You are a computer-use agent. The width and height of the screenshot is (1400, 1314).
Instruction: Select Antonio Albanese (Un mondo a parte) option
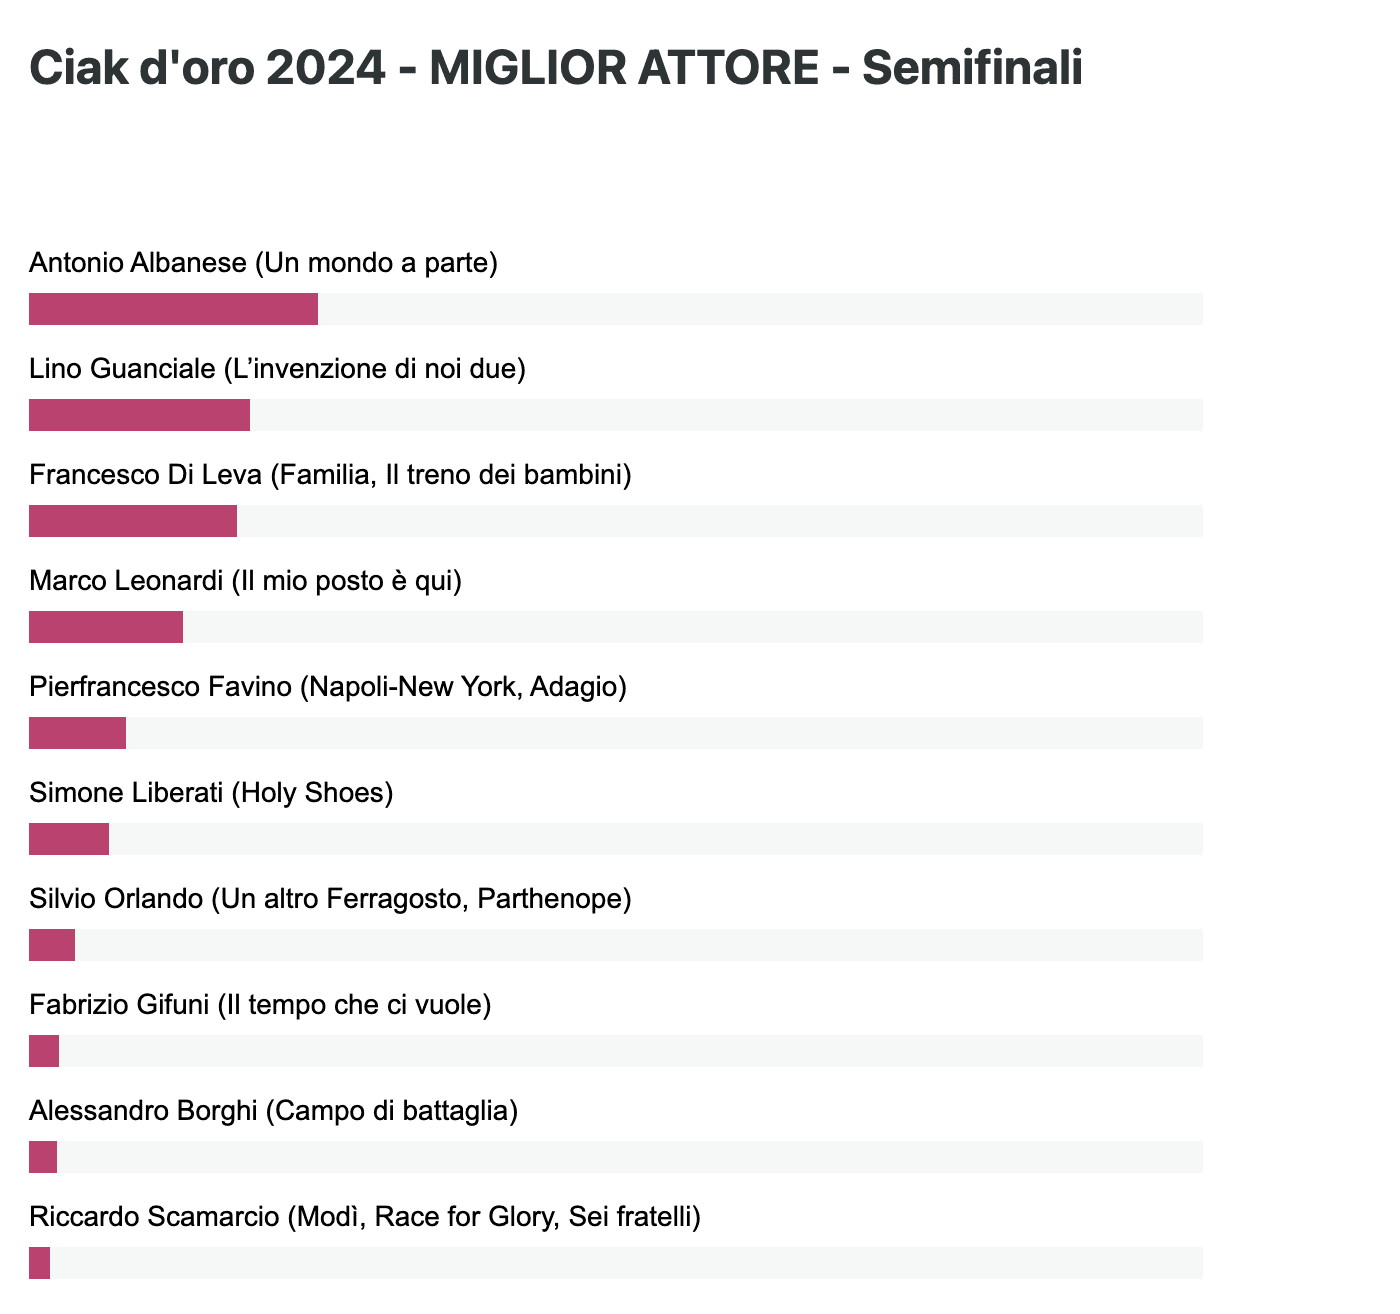pos(264,263)
